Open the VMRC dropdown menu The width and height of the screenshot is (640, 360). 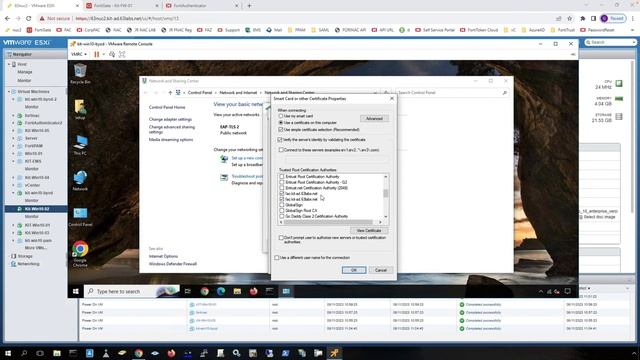[x=78, y=54]
